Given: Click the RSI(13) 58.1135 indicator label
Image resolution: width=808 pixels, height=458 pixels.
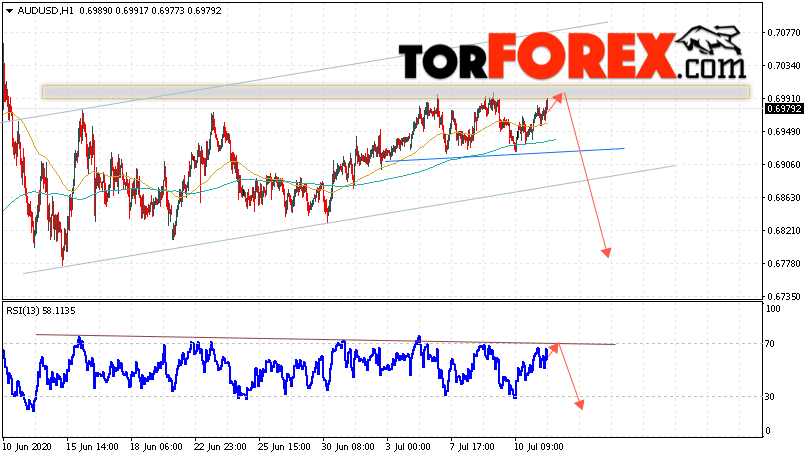Looking at the screenshot, I should tap(41, 311).
